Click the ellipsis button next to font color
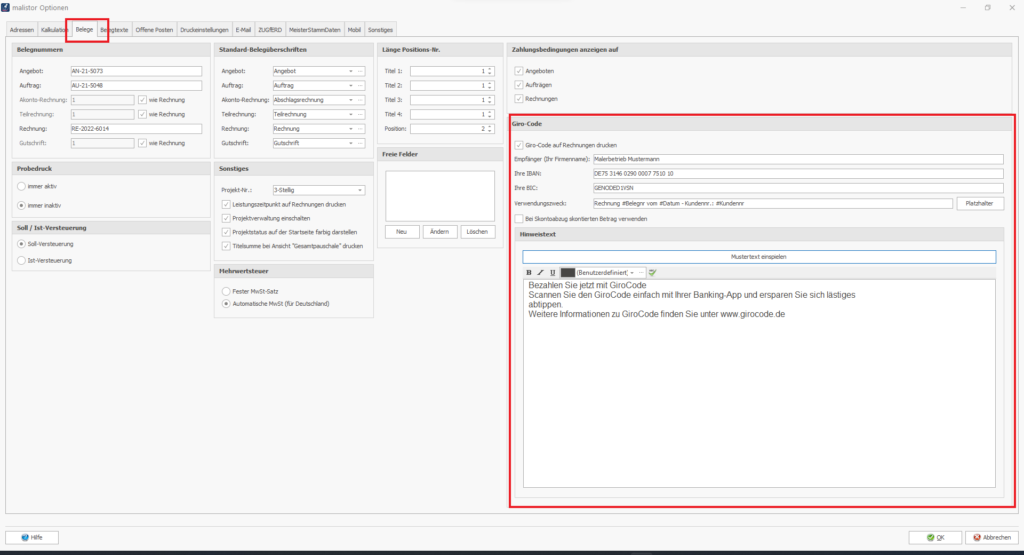 642,272
